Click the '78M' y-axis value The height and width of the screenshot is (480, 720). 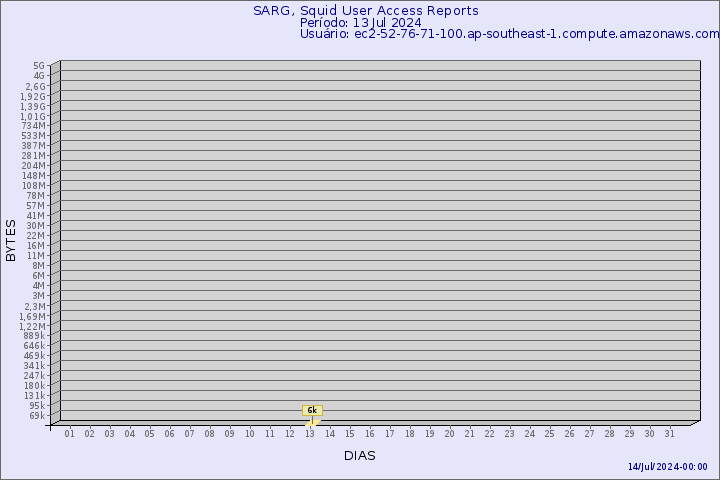coord(36,196)
